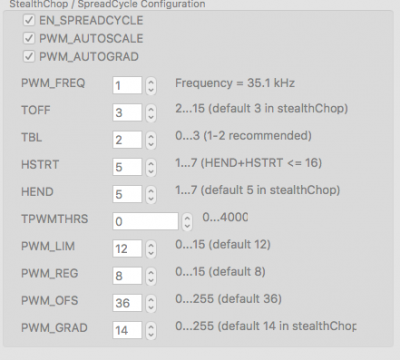Screen dimensions: 400x360
Task: Decrease PWM_OFS using stepper down arrow
Action: [x=151, y=307]
